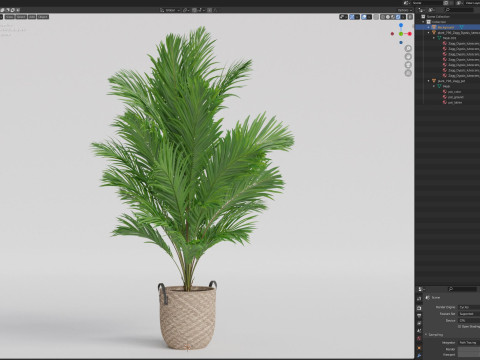
Task: Open the Object menu in viewport header
Action: (43, 17)
